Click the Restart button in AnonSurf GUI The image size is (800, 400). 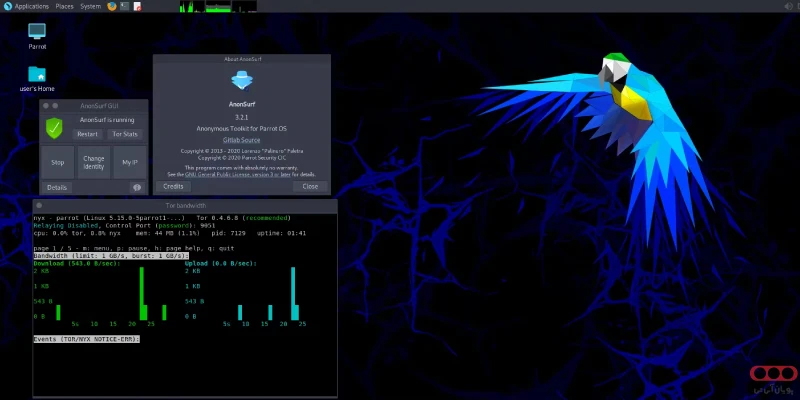(87, 134)
